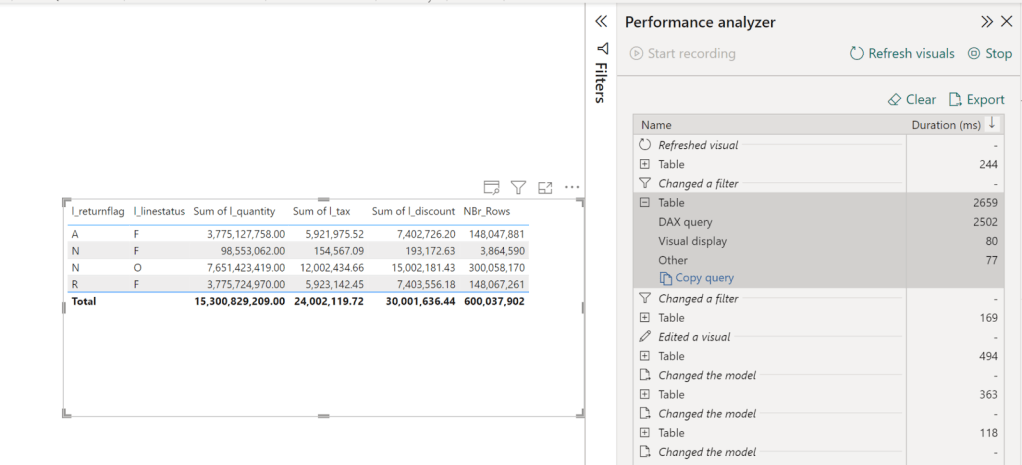Expand the Filters pane with double chevron
This screenshot has width=1022, height=465.
pyautogui.click(x=601, y=21)
